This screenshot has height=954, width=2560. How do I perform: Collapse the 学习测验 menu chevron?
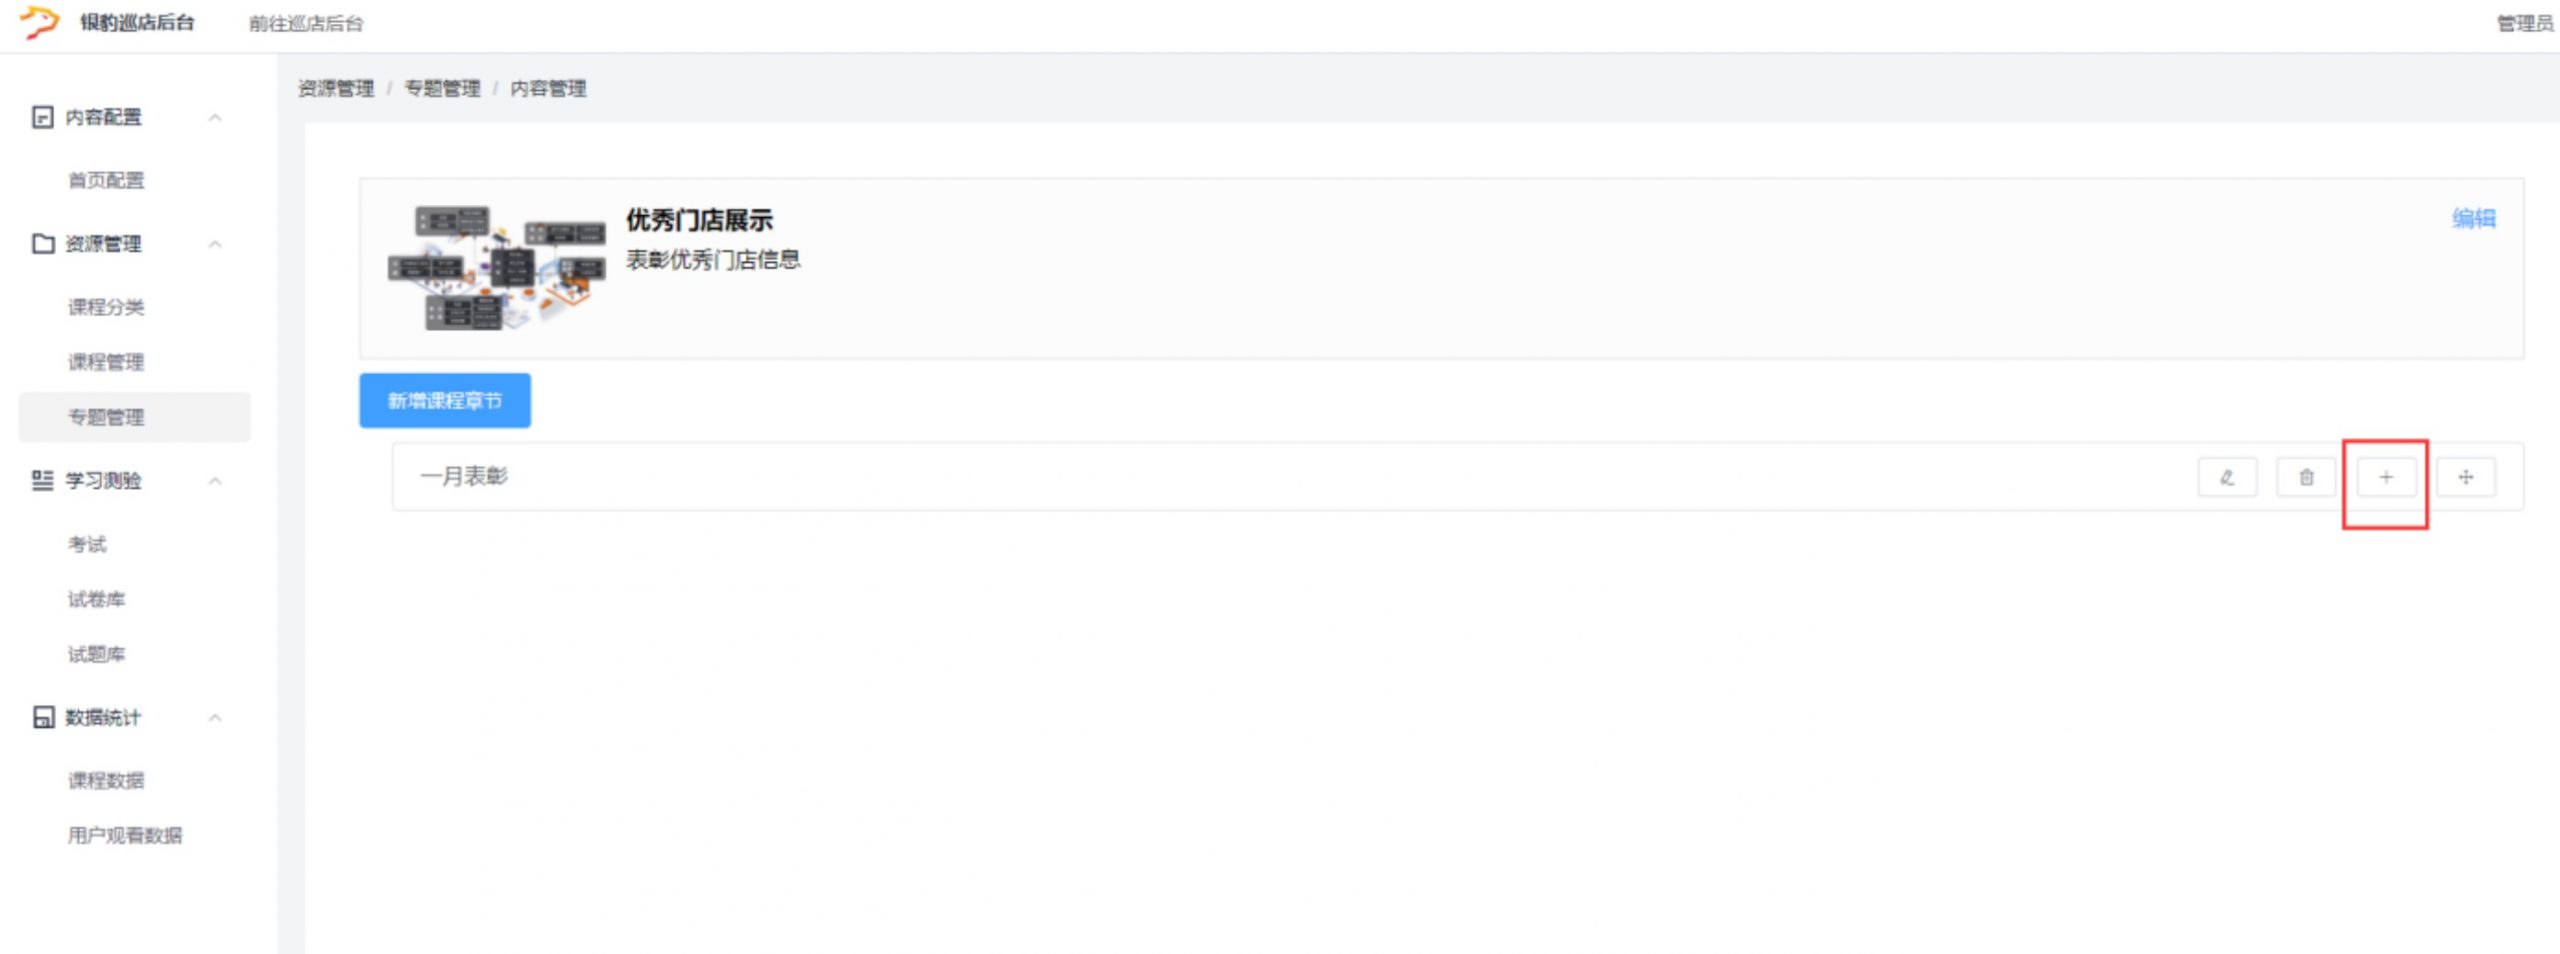coord(215,481)
